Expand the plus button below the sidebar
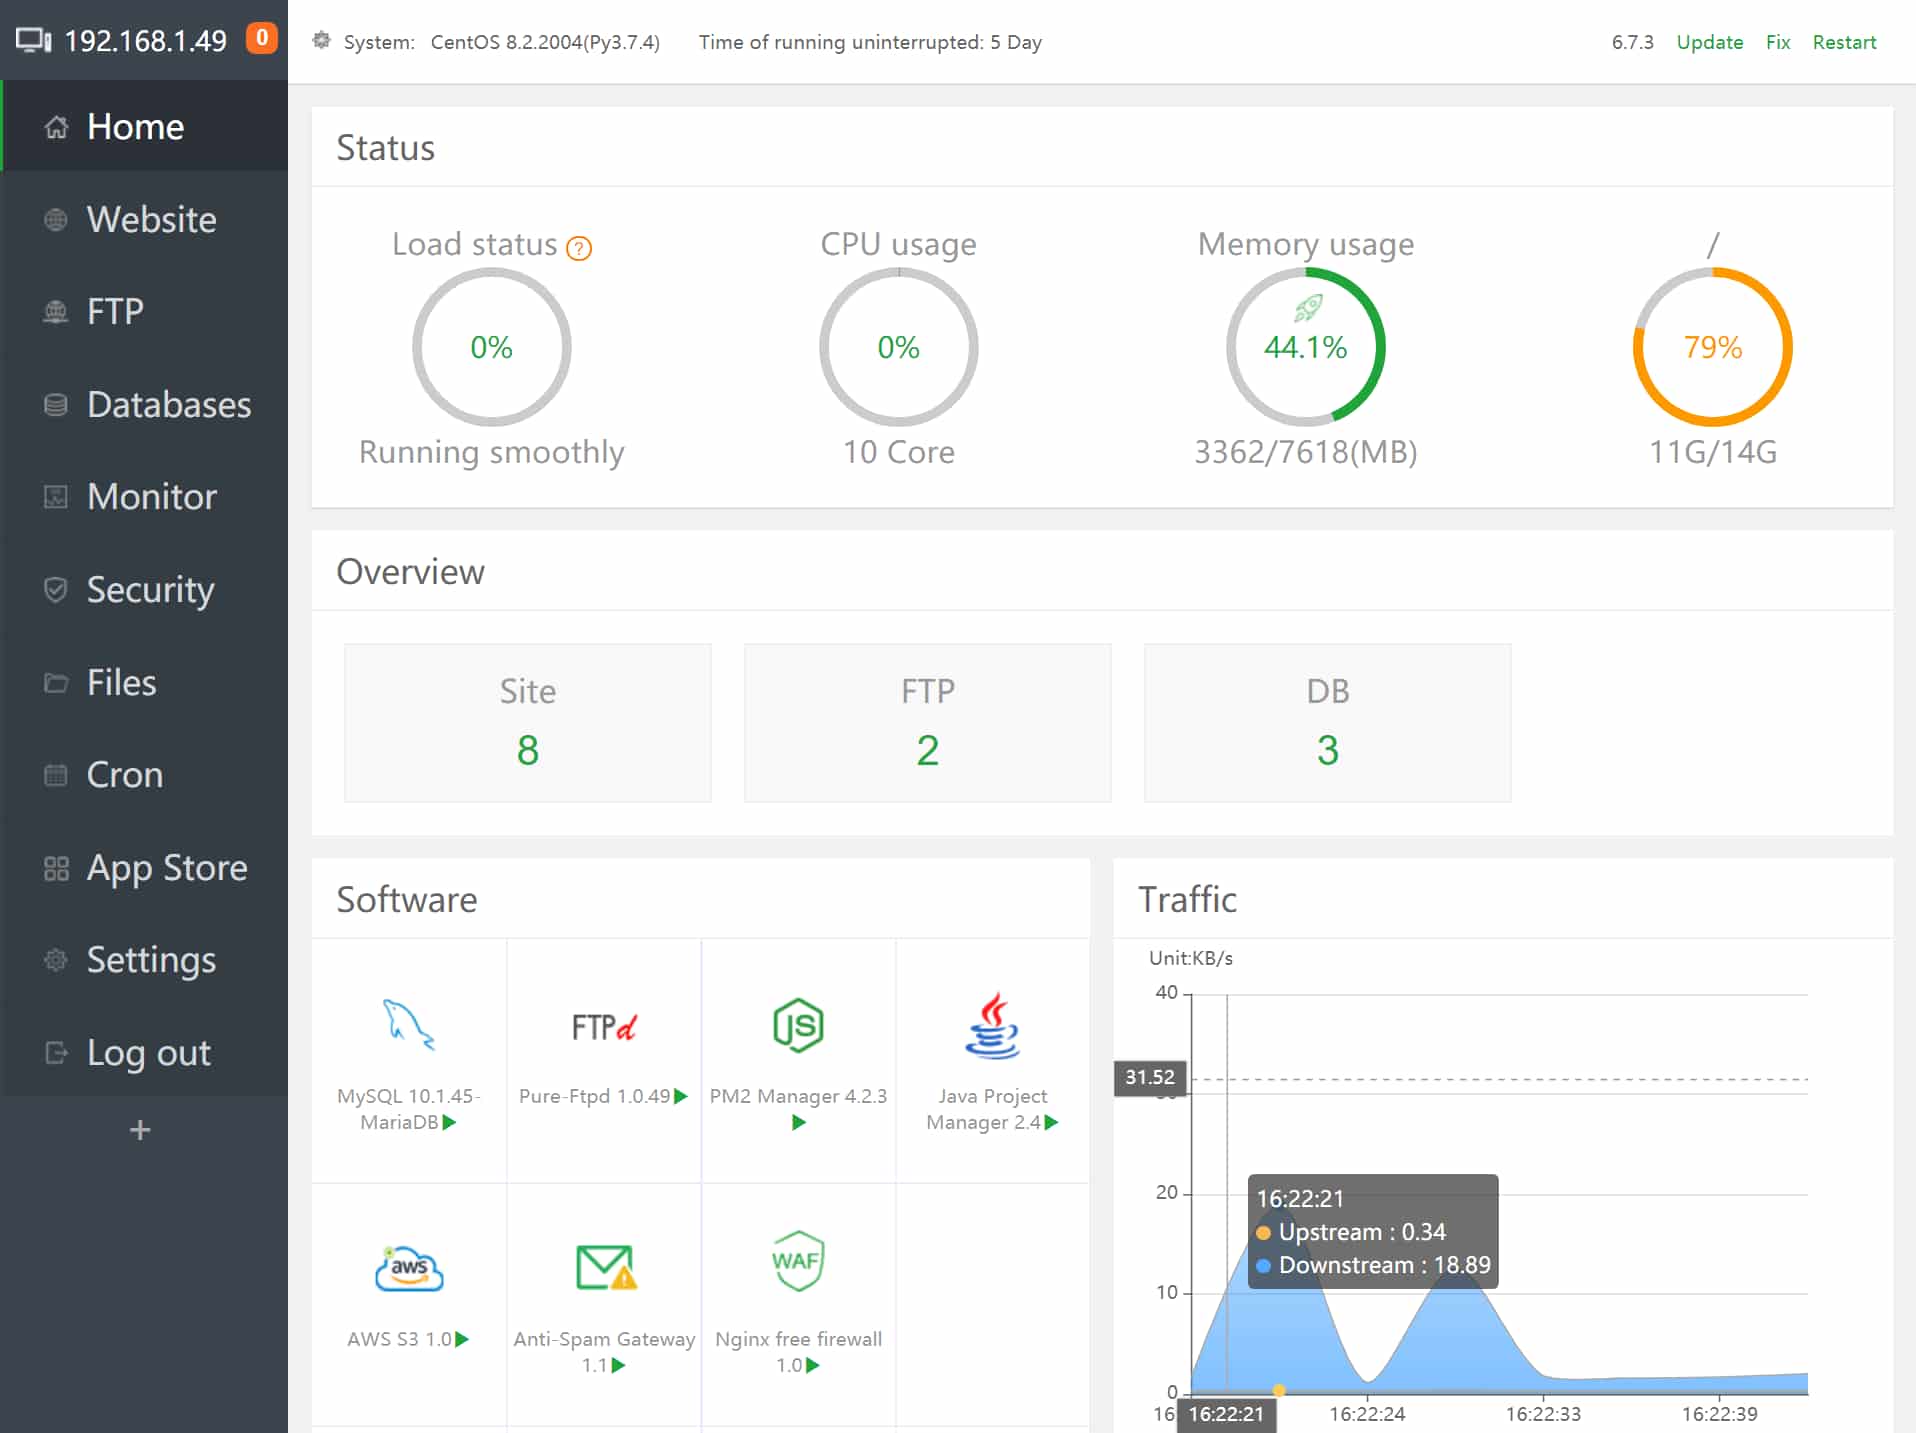The image size is (1916, 1433). [x=140, y=1129]
